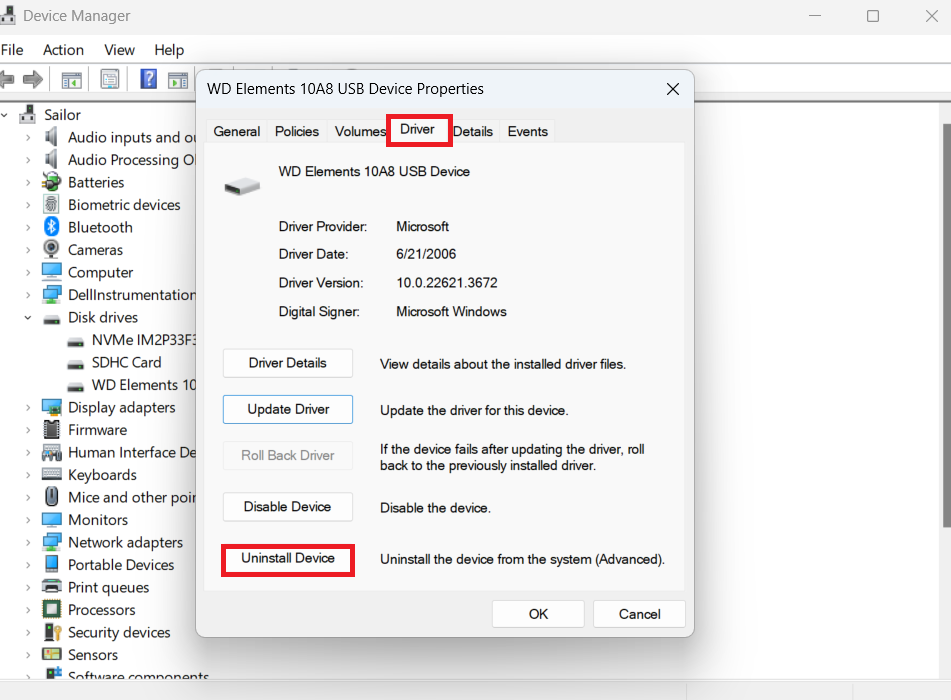The height and width of the screenshot is (700, 951).
Task: Switch to the Volumes tab
Action: coord(360,131)
